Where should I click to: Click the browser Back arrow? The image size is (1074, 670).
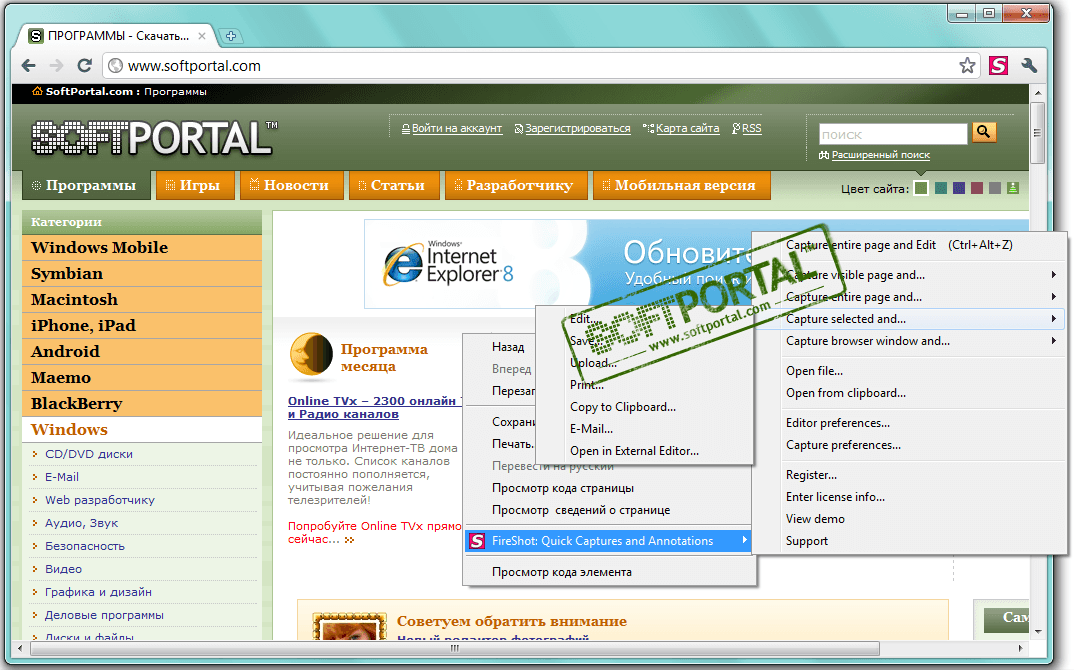(29, 66)
